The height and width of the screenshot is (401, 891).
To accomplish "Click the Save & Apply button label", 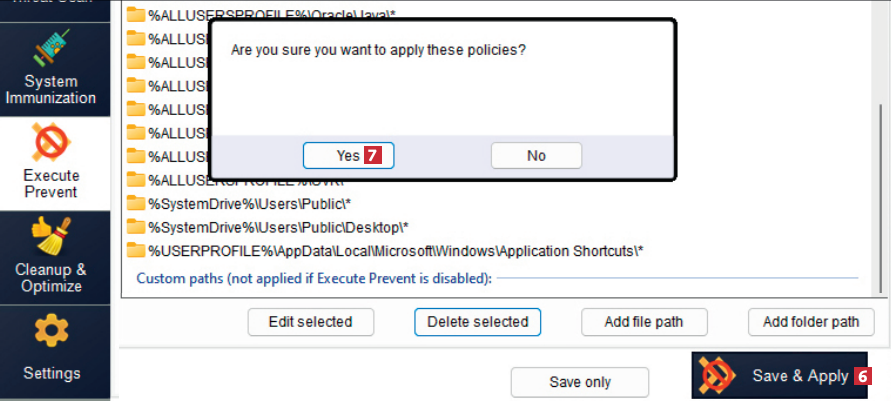I will click(799, 376).
